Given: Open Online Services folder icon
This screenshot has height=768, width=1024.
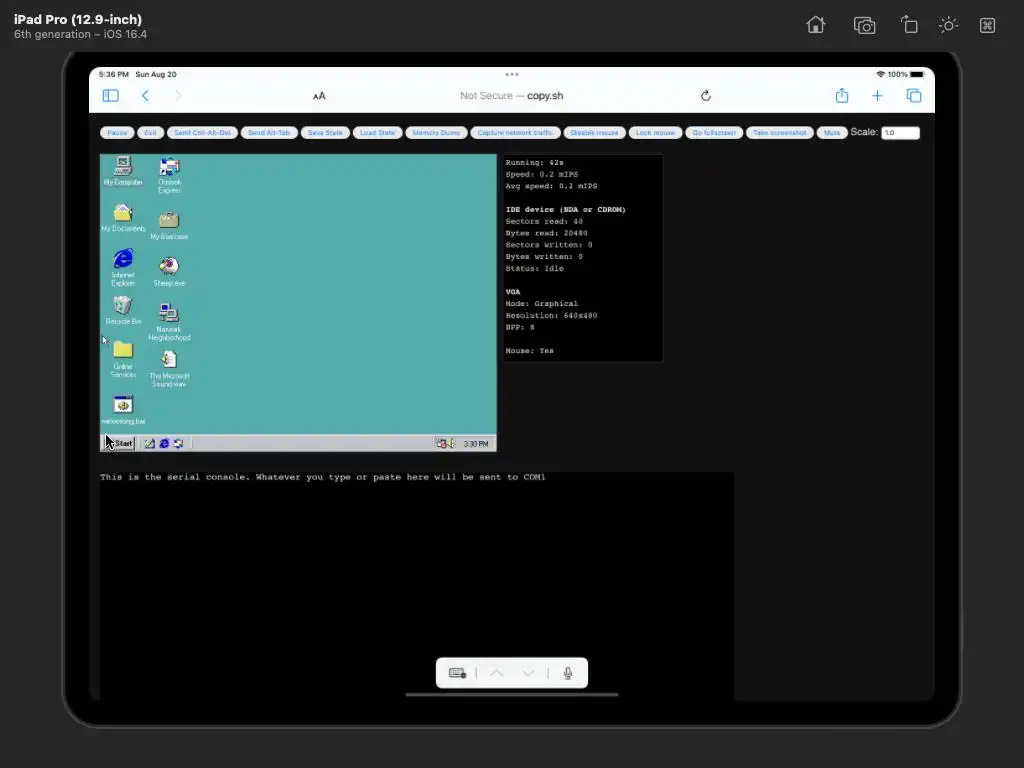Looking at the screenshot, I should [x=123, y=359].
